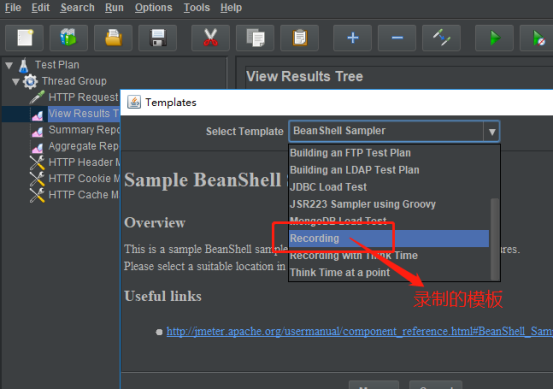554x389 pixels.
Task: Save the test plan with floppy icon
Action: pyautogui.click(x=158, y=38)
